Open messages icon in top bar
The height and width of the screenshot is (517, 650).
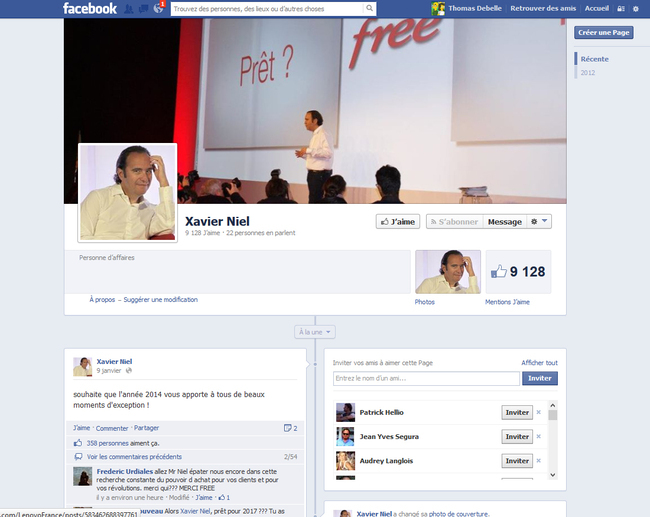coord(143,9)
